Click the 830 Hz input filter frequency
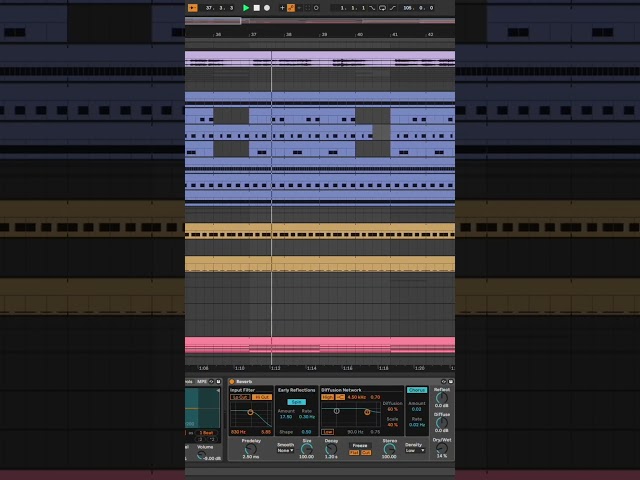 (238, 432)
